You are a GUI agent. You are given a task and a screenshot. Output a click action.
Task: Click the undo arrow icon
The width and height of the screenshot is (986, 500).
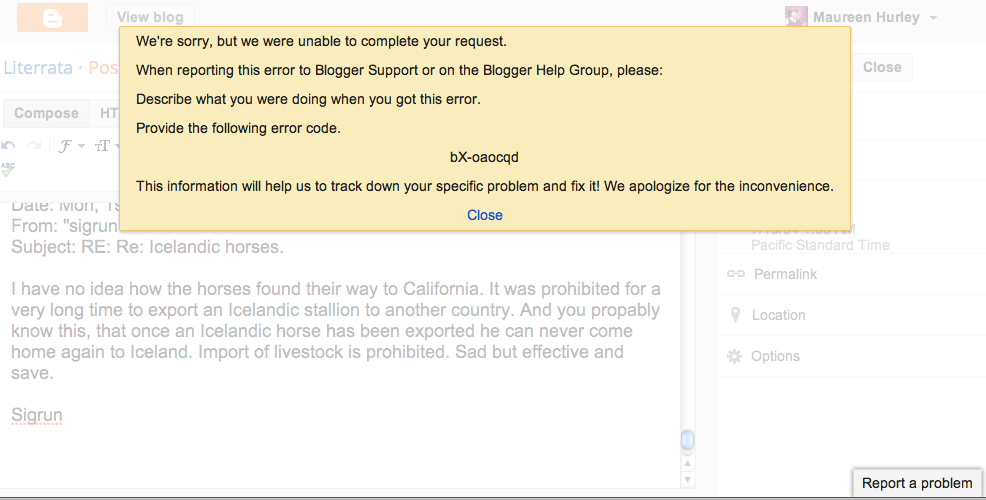coord(8,146)
